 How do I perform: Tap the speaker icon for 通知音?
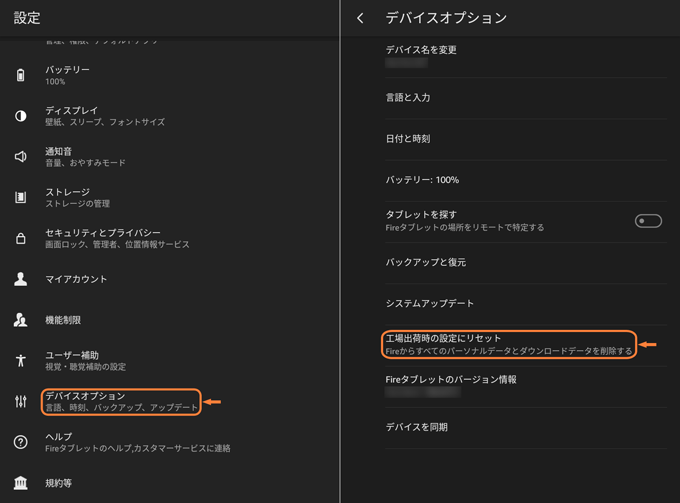[20, 157]
